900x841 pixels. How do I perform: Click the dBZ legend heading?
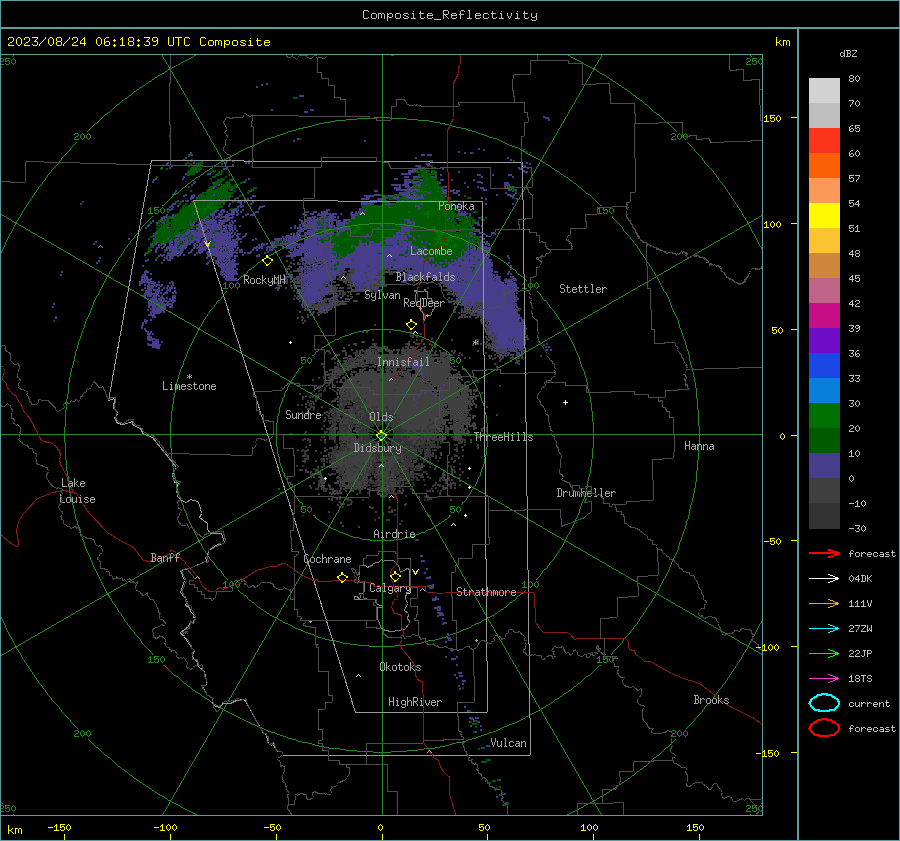pos(848,53)
